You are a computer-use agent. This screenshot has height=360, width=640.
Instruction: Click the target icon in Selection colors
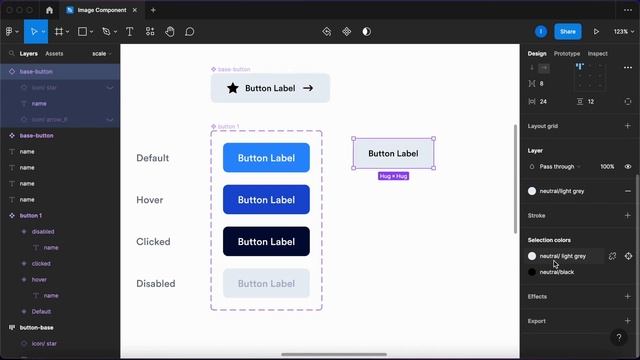[628, 256]
